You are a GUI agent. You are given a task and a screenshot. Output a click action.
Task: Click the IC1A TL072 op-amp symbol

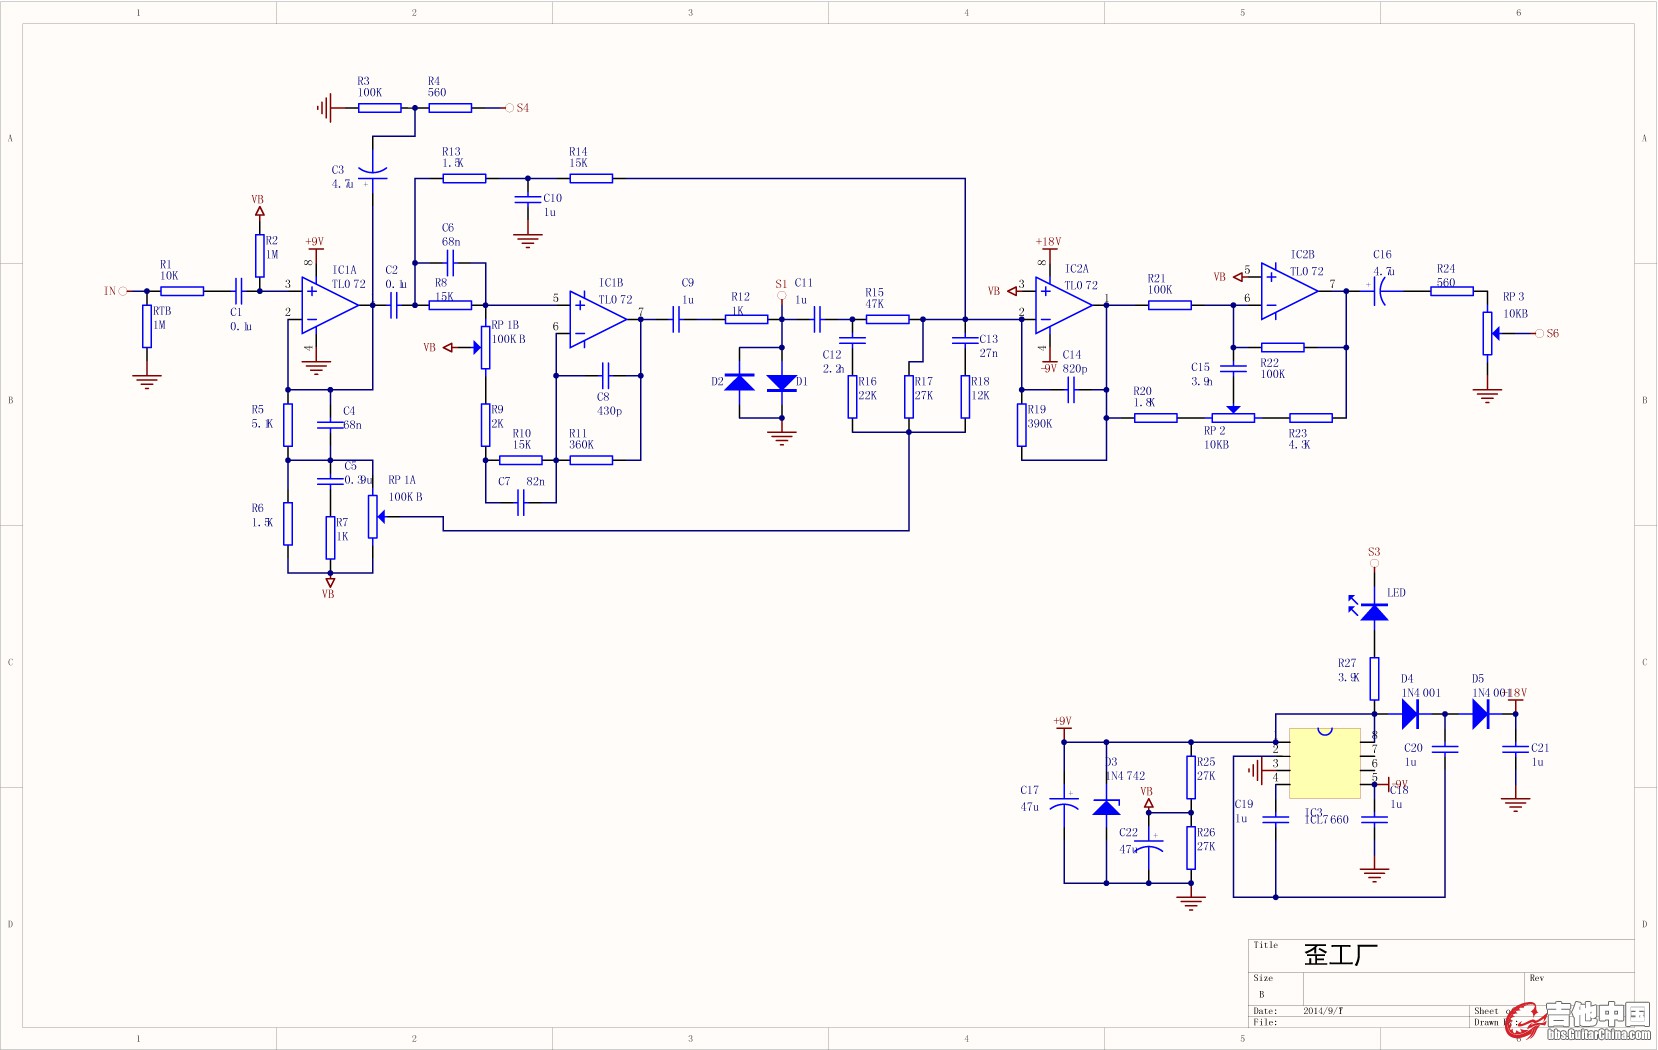[x=328, y=306]
